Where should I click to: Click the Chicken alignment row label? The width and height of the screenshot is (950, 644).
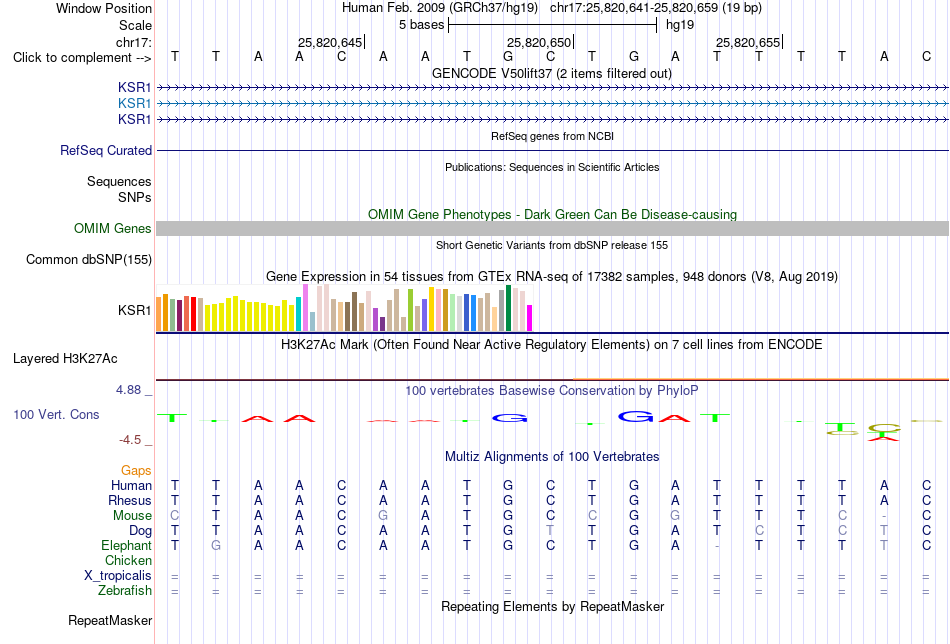[128, 560]
